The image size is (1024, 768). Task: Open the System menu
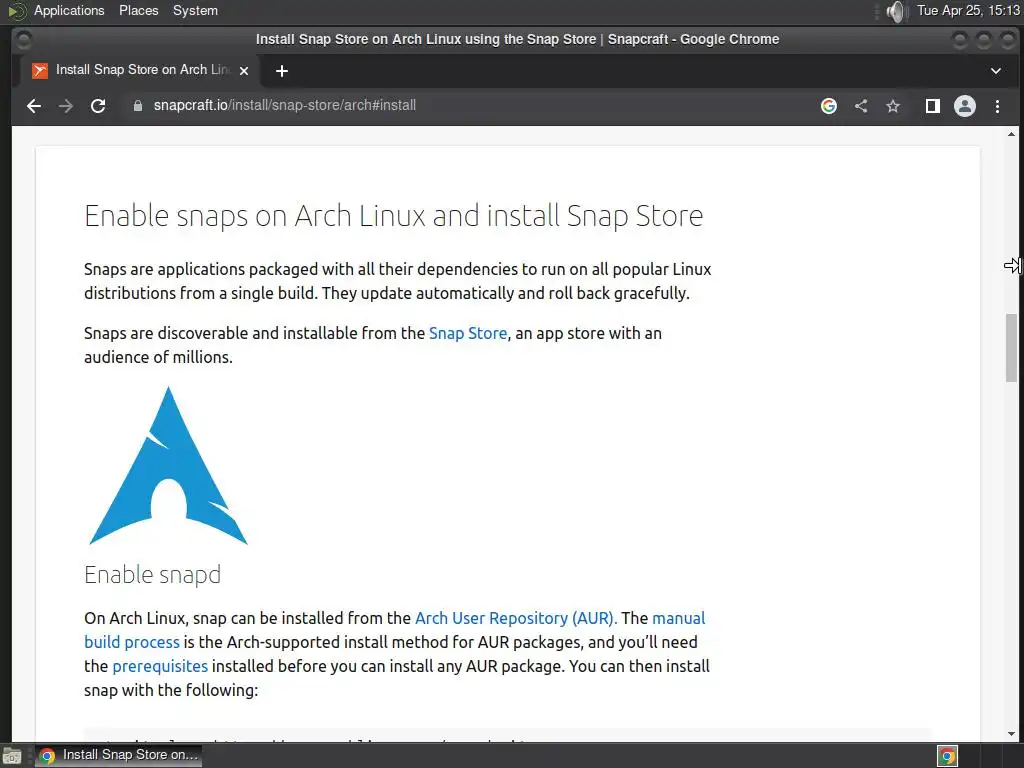[x=195, y=10]
